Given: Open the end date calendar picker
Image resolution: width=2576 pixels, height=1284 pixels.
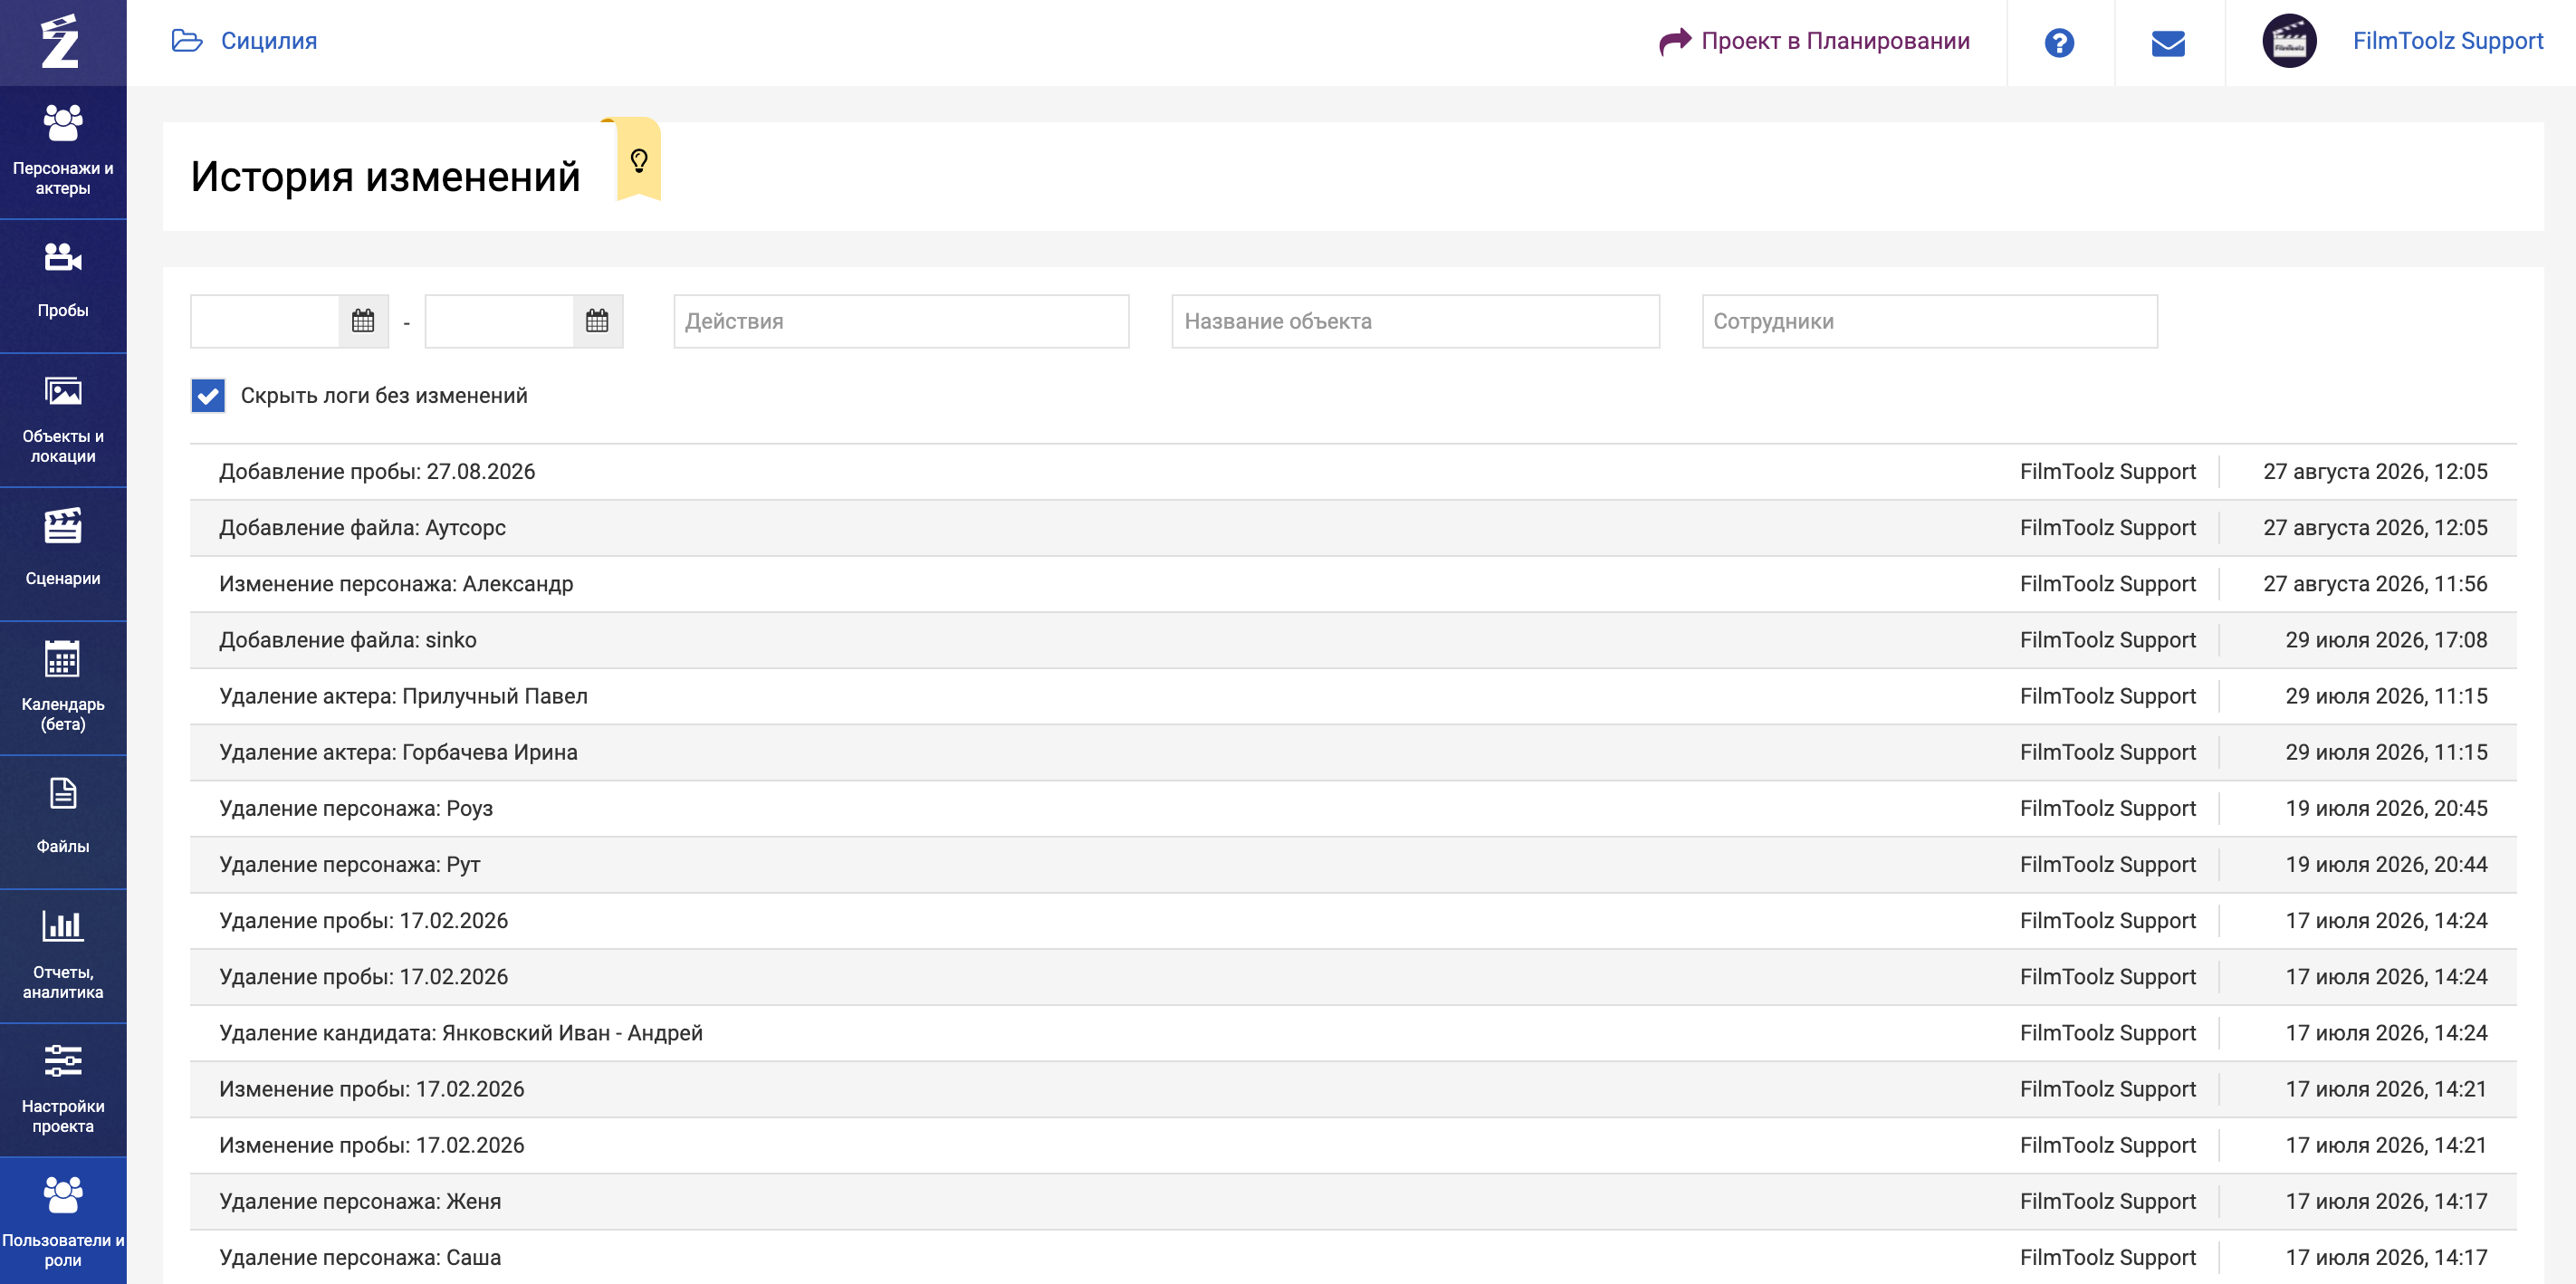Looking at the screenshot, I should click(x=597, y=321).
